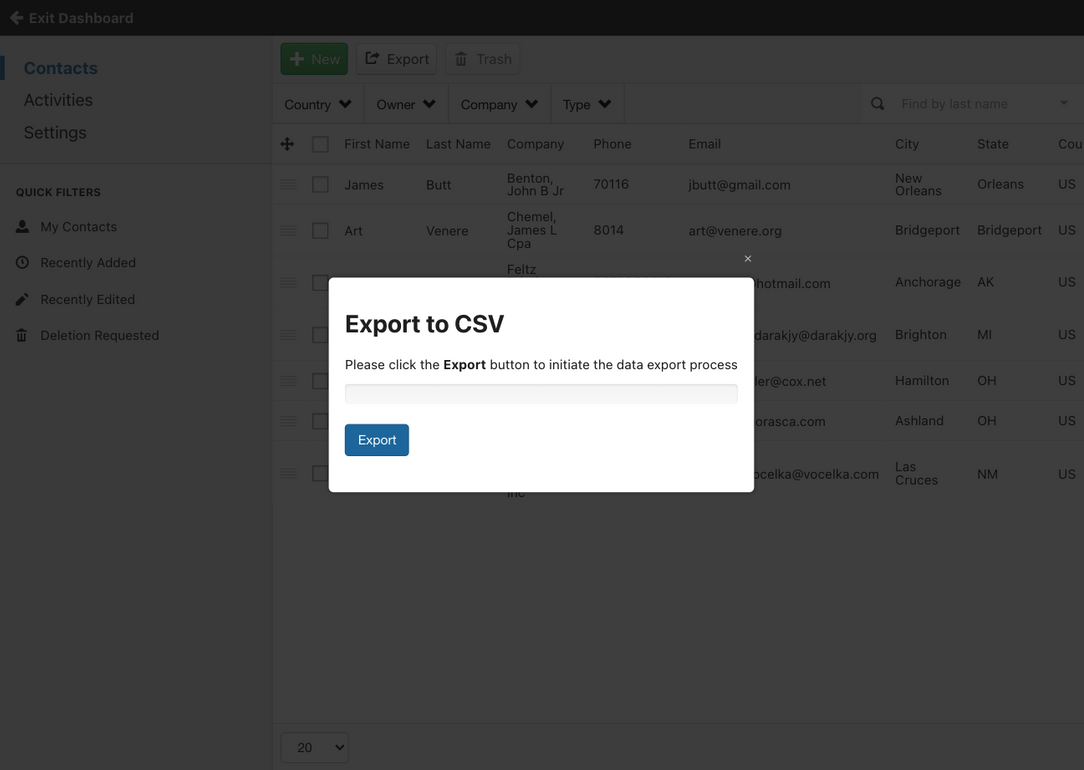The height and width of the screenshot is (770, 1084).
Task: Click the Recently Added clock icon
Action: coord(22,263)
